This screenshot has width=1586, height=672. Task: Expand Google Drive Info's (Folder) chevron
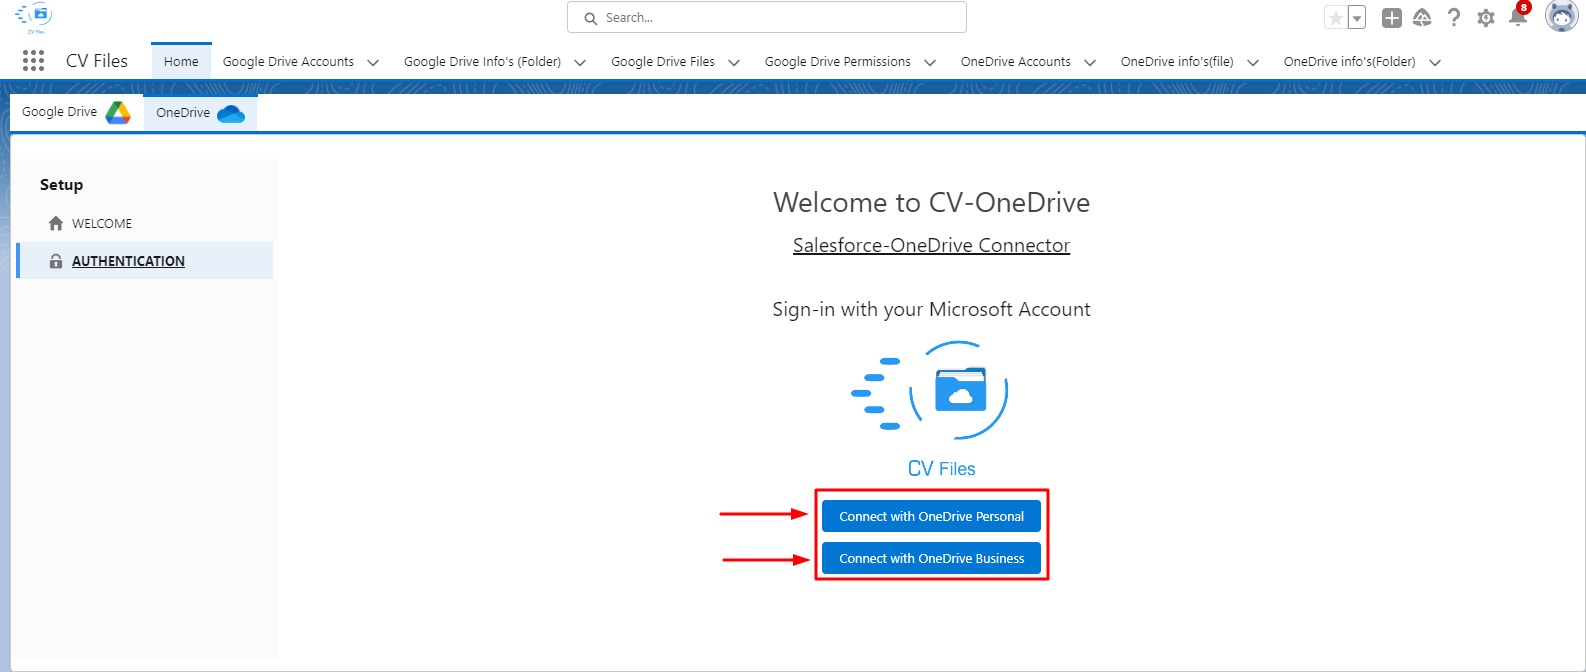580,62
